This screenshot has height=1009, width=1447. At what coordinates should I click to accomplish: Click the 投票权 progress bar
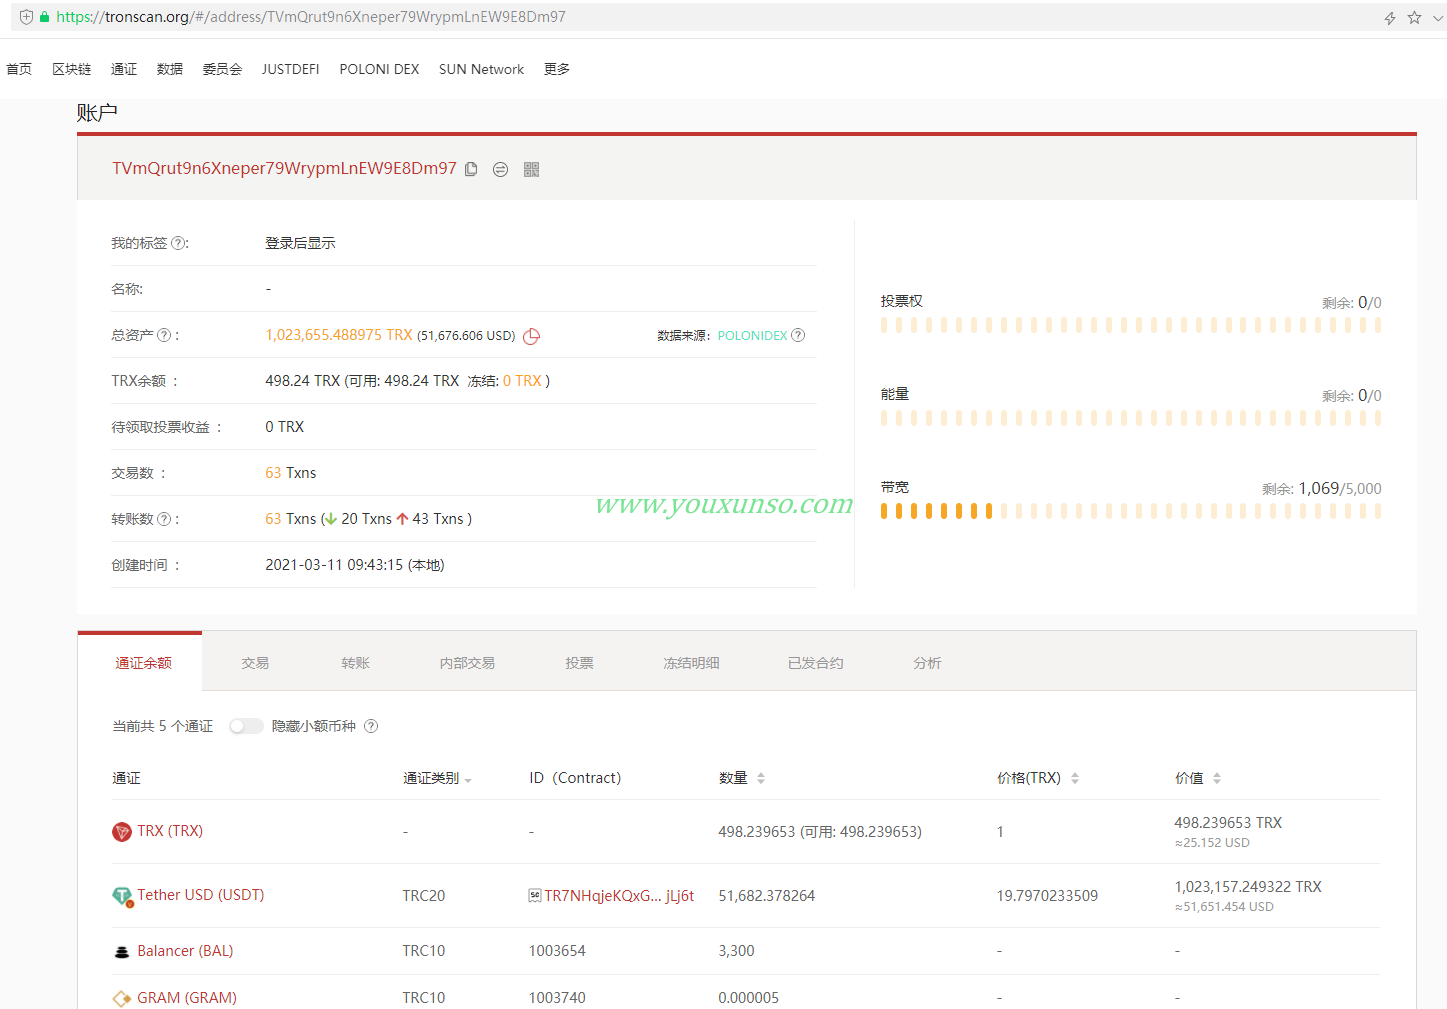point(1131,325)
